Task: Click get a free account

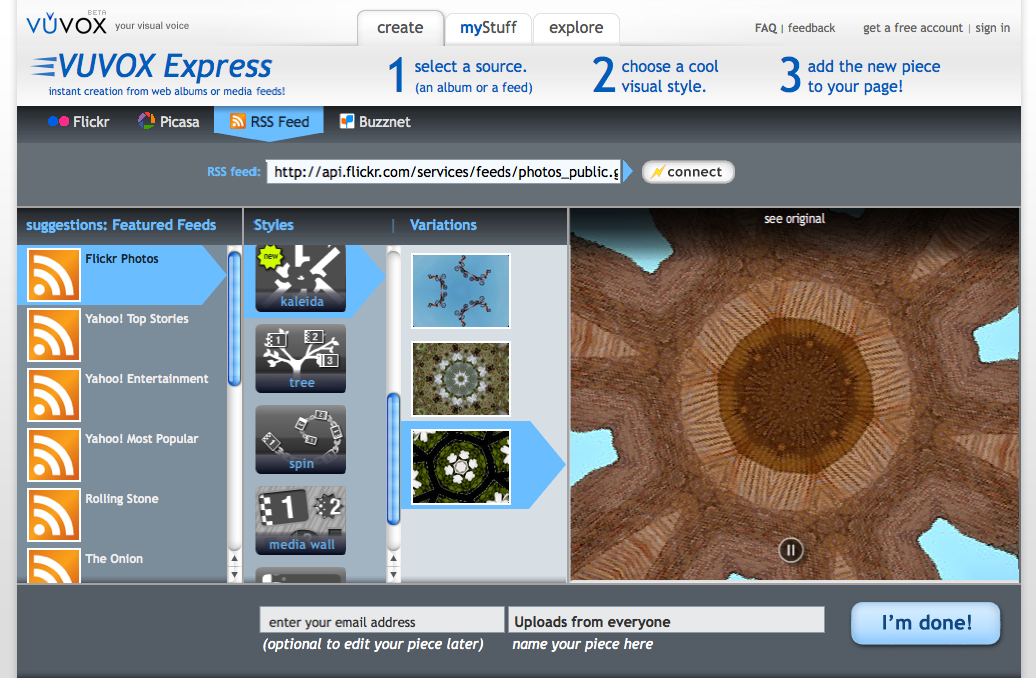Action: pyautogui.click(x=912, y=28)
